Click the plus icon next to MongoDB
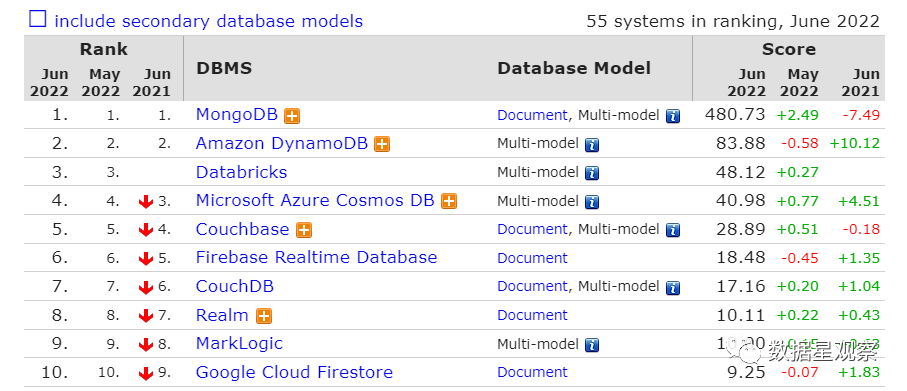Viewport: 907px width, 391px height. tap(292, 116)
